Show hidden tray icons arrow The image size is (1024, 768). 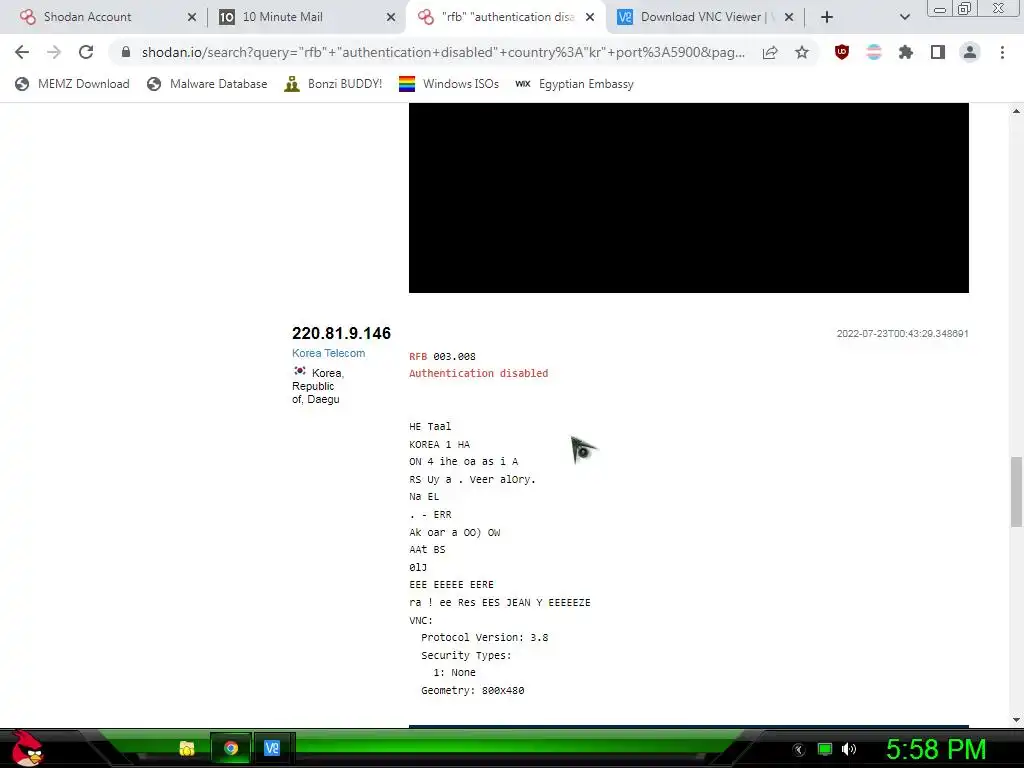coord(798,750)
